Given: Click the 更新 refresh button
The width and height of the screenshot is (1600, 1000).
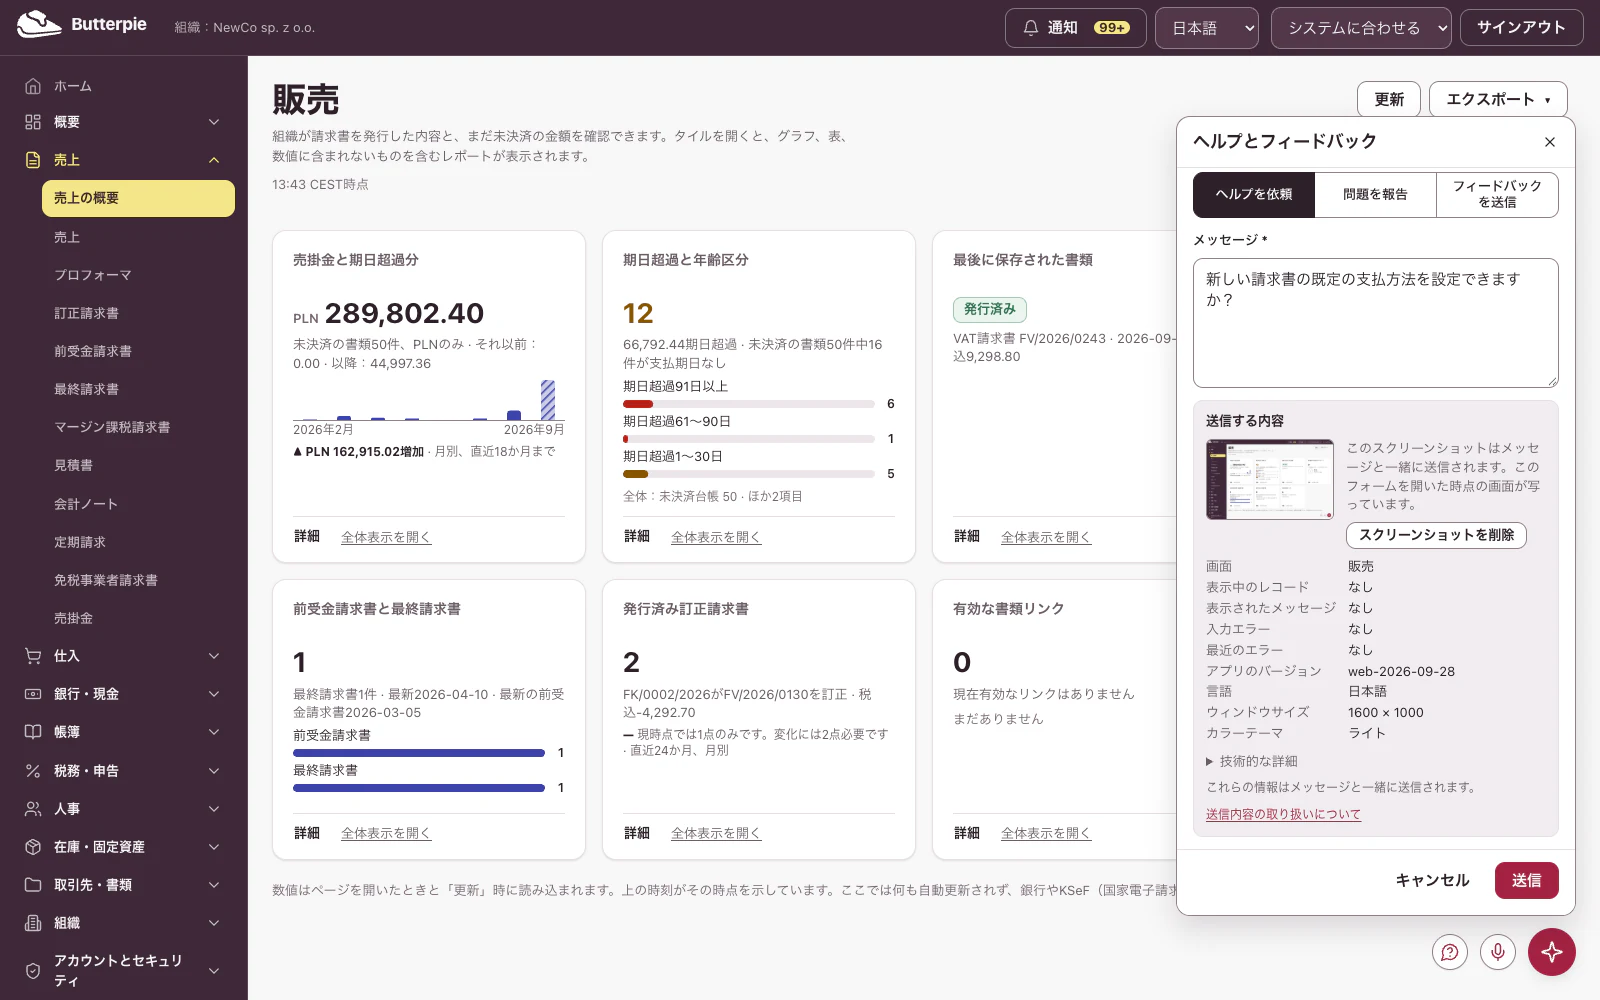Looking at the screenshot, I should pos(1389,99).
